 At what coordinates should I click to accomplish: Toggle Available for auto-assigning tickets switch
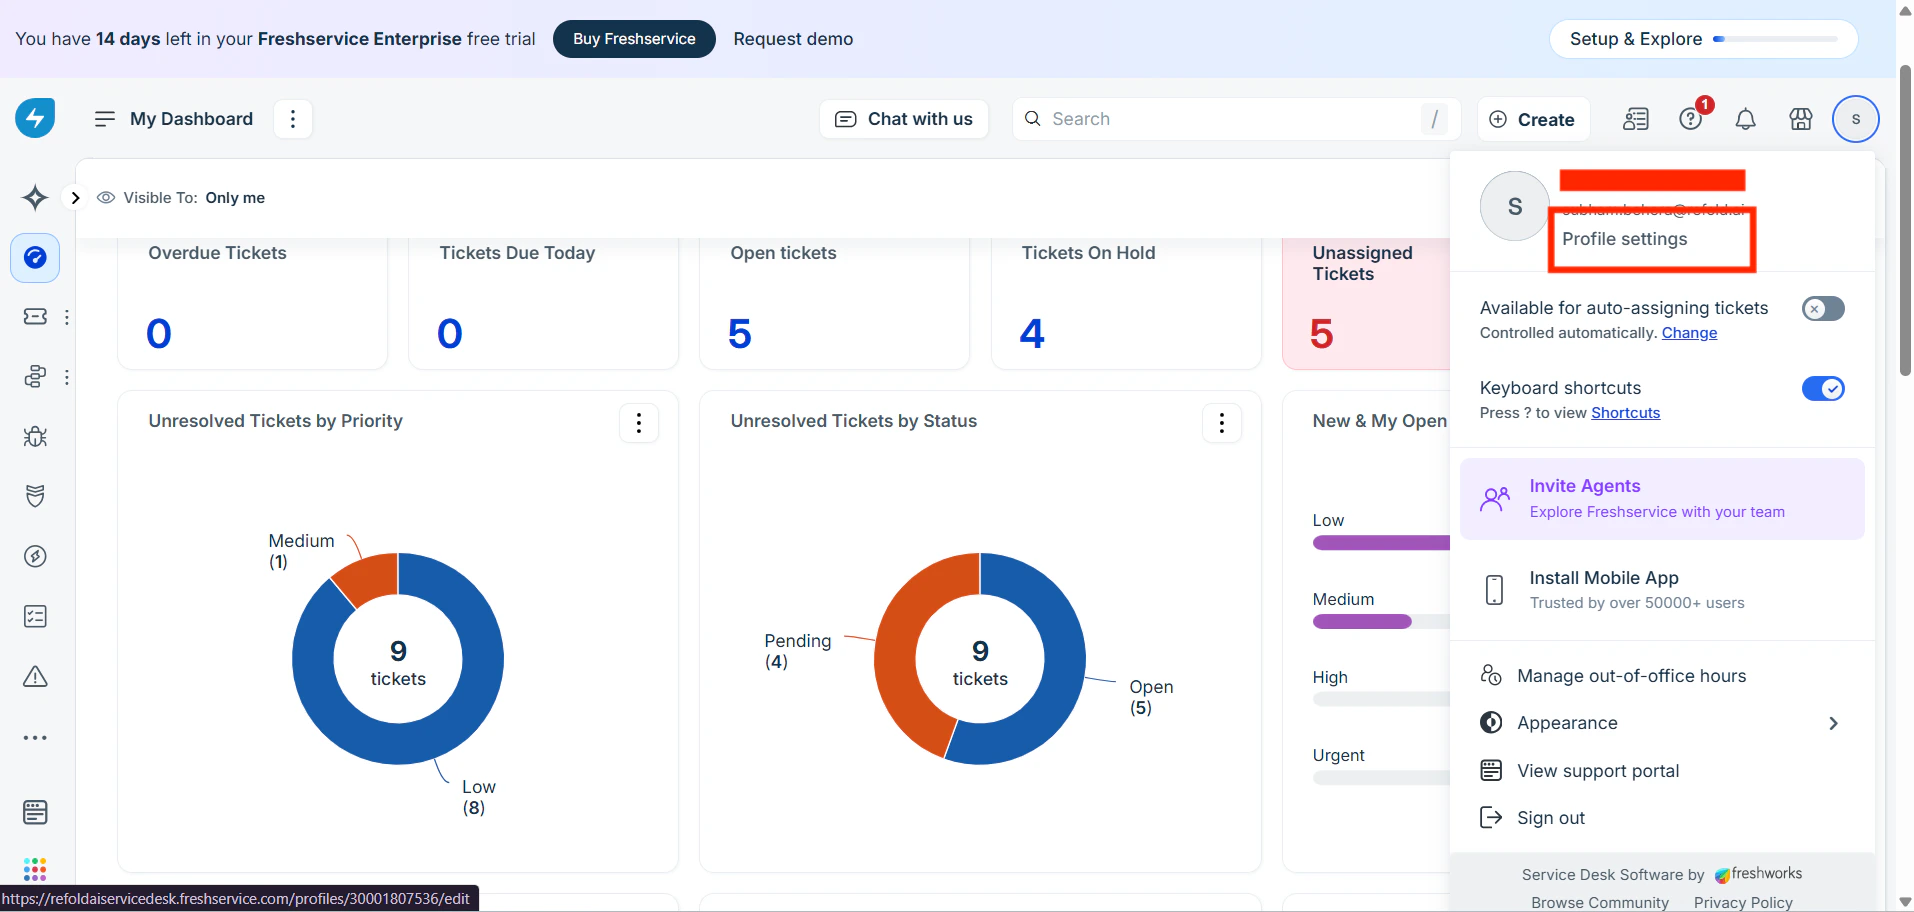click(x=1823, y=309)
